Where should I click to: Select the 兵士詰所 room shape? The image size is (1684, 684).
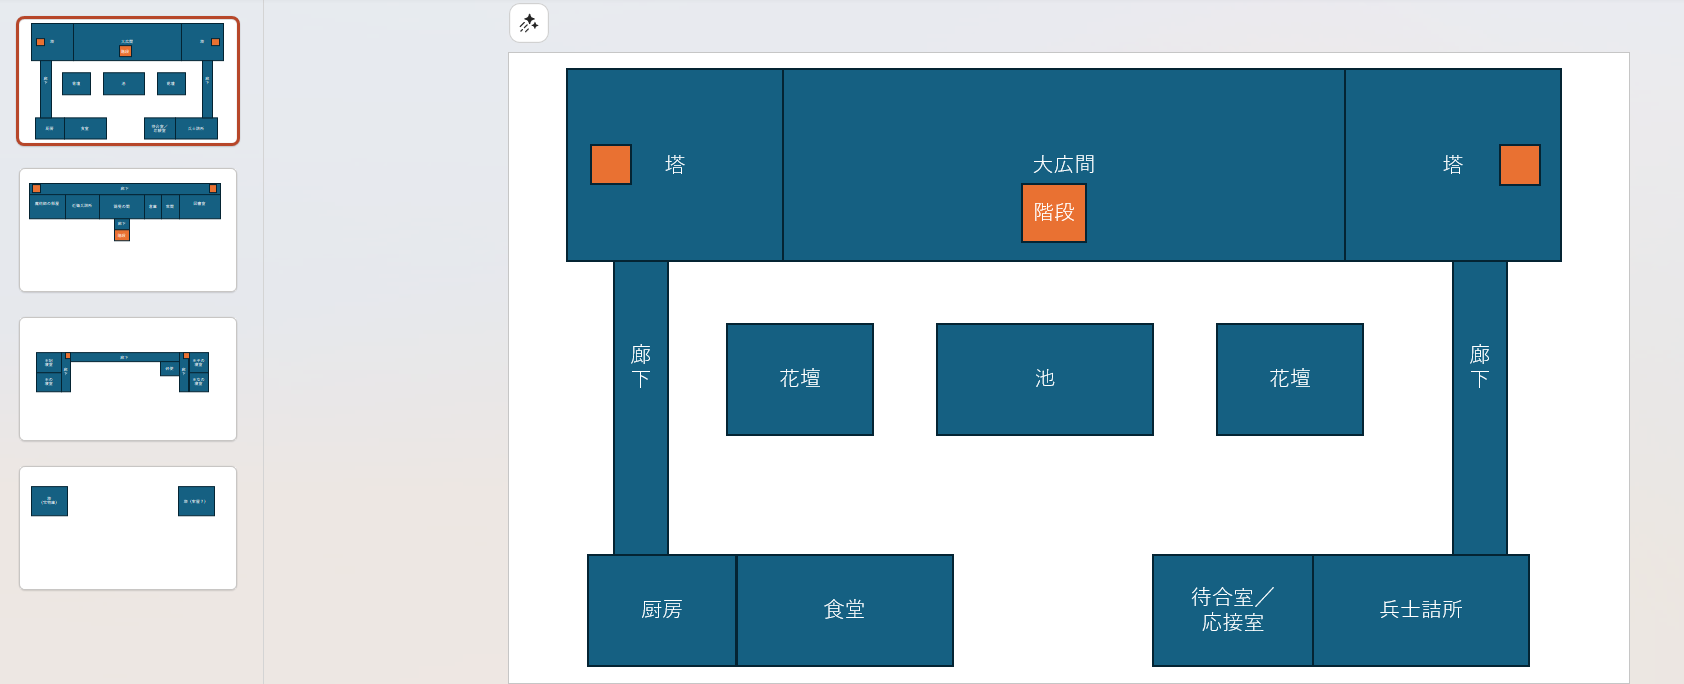[1421, 610]
